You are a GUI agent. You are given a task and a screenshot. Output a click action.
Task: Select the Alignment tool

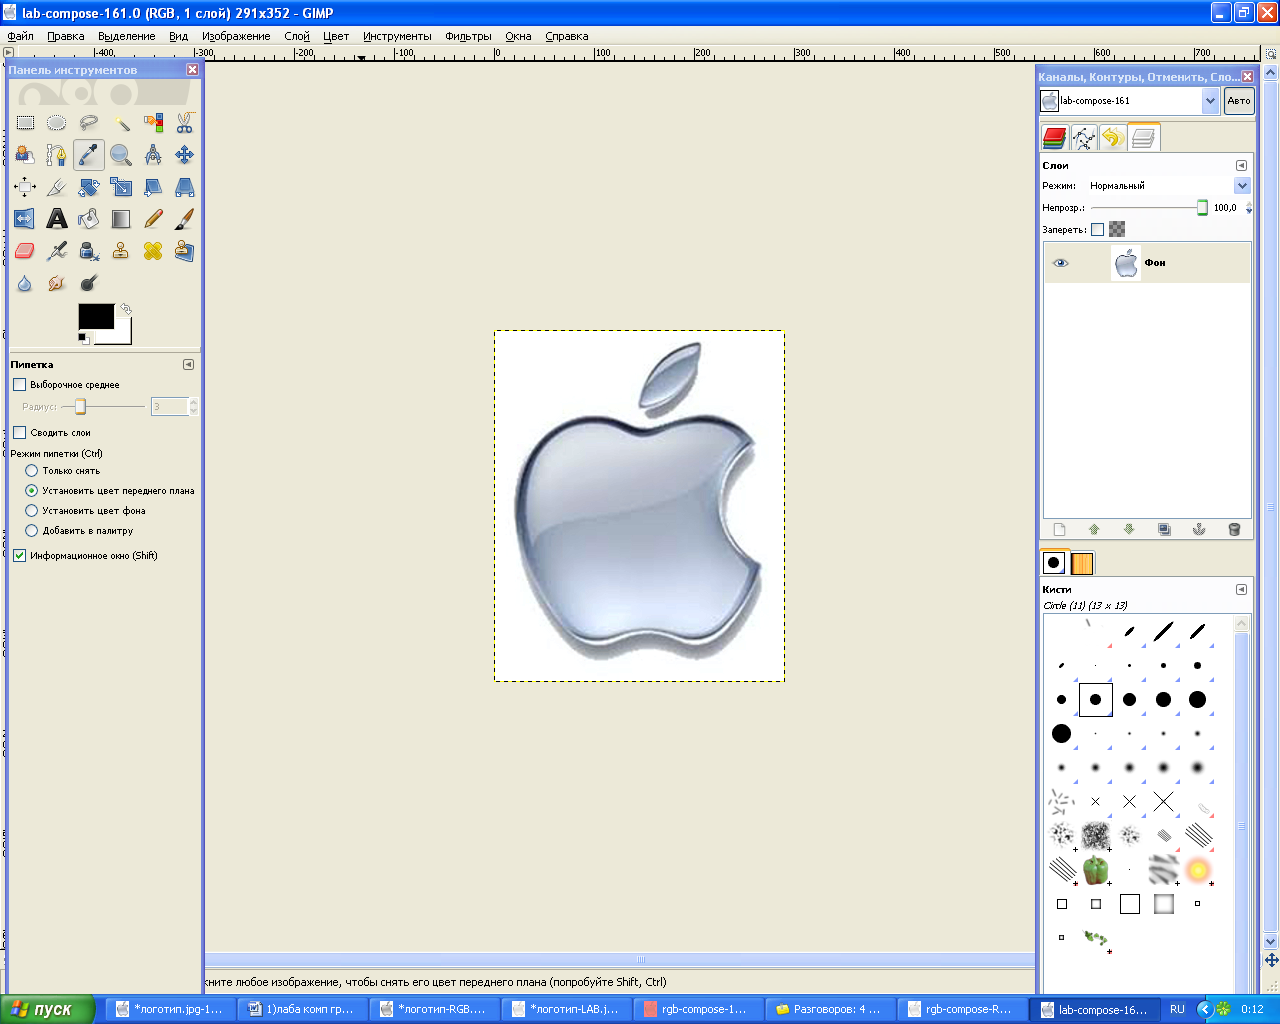pyautogui.click(x=25, y=187)
